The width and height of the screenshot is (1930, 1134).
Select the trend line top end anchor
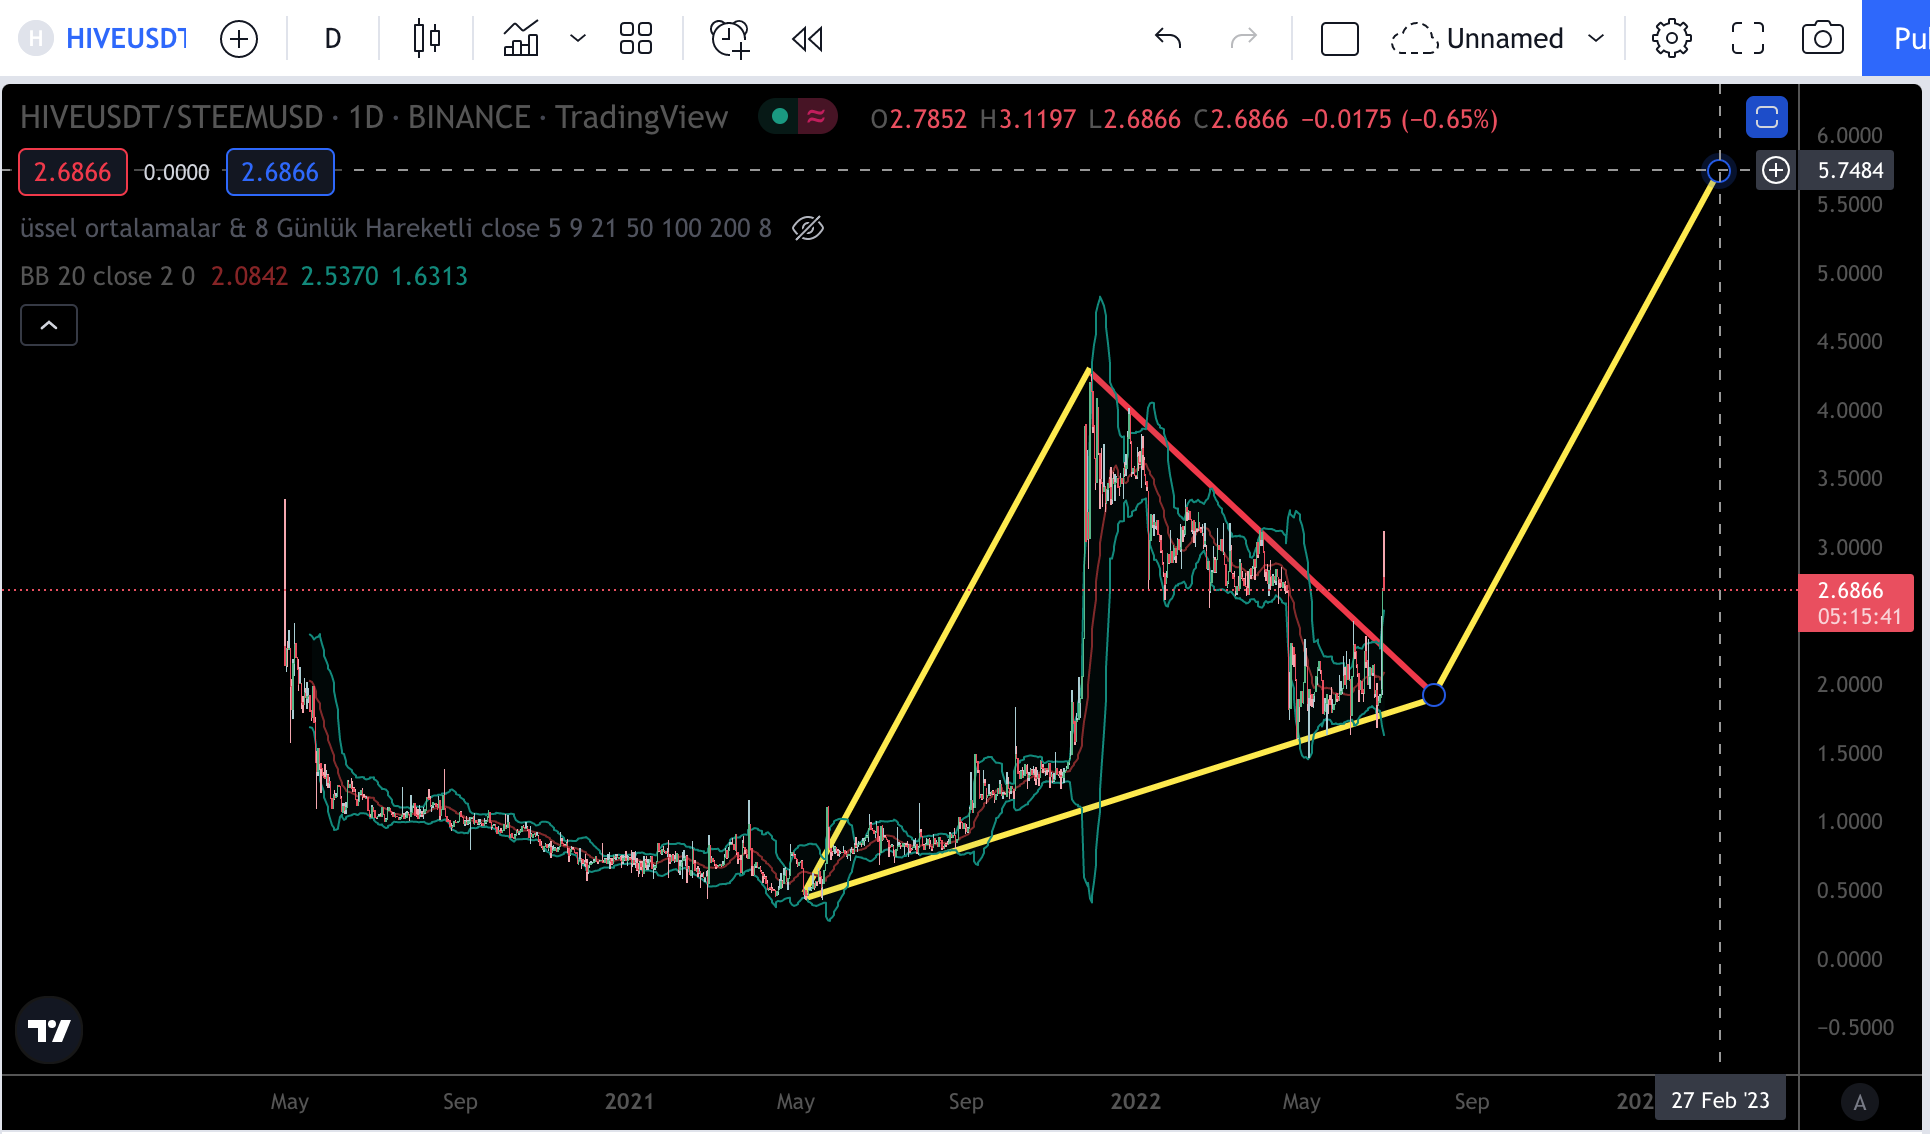(1719, 171)
